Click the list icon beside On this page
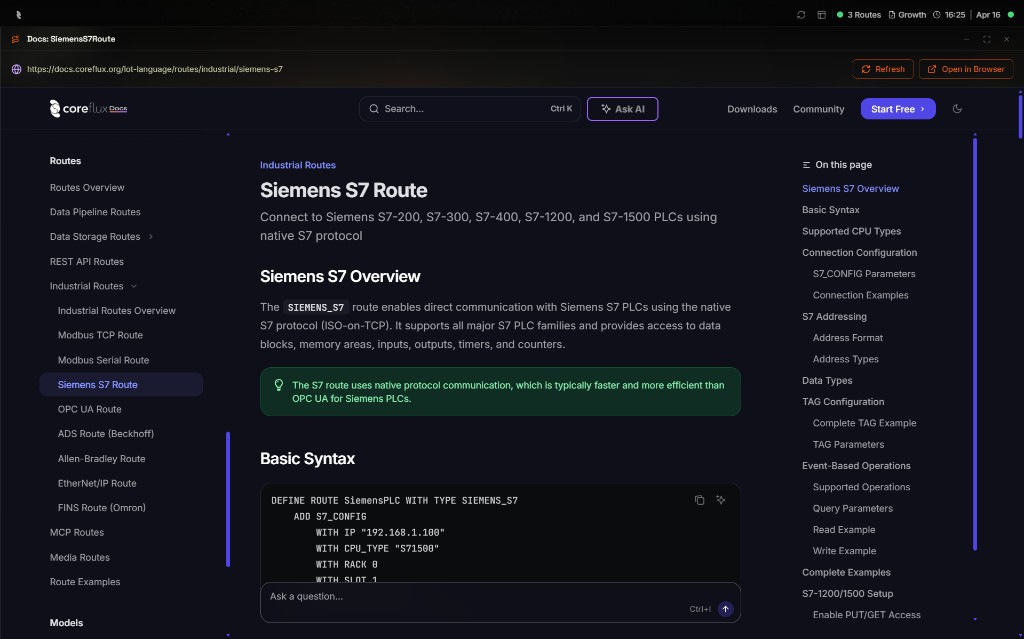Image resolution: width=1024 pixels, height=639 pixels. point(806,165)
